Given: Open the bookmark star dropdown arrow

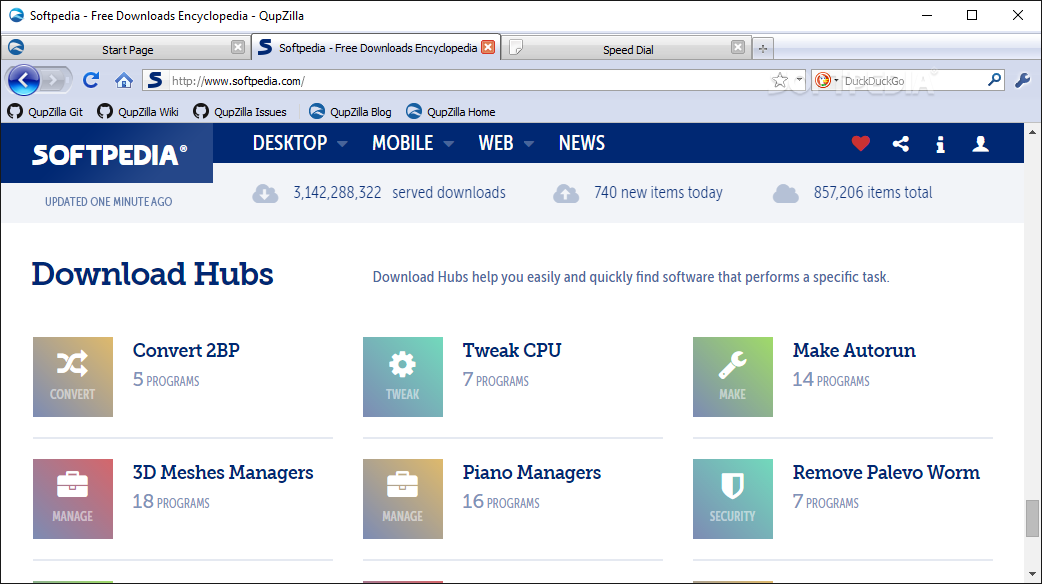Looking at the screenshot, I should [799, 80].
